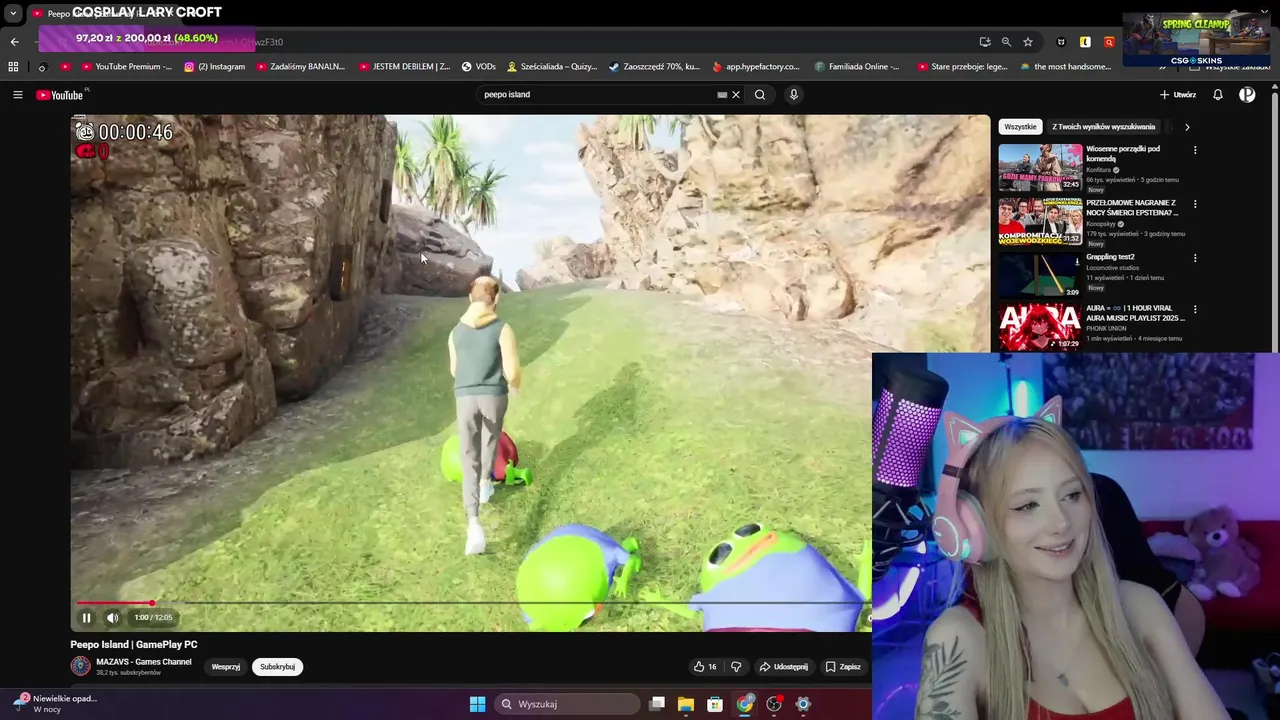This screenshot has height=720, width=1280.
Task: Open Settings gear on the taskbar
Action: point(803,704)
